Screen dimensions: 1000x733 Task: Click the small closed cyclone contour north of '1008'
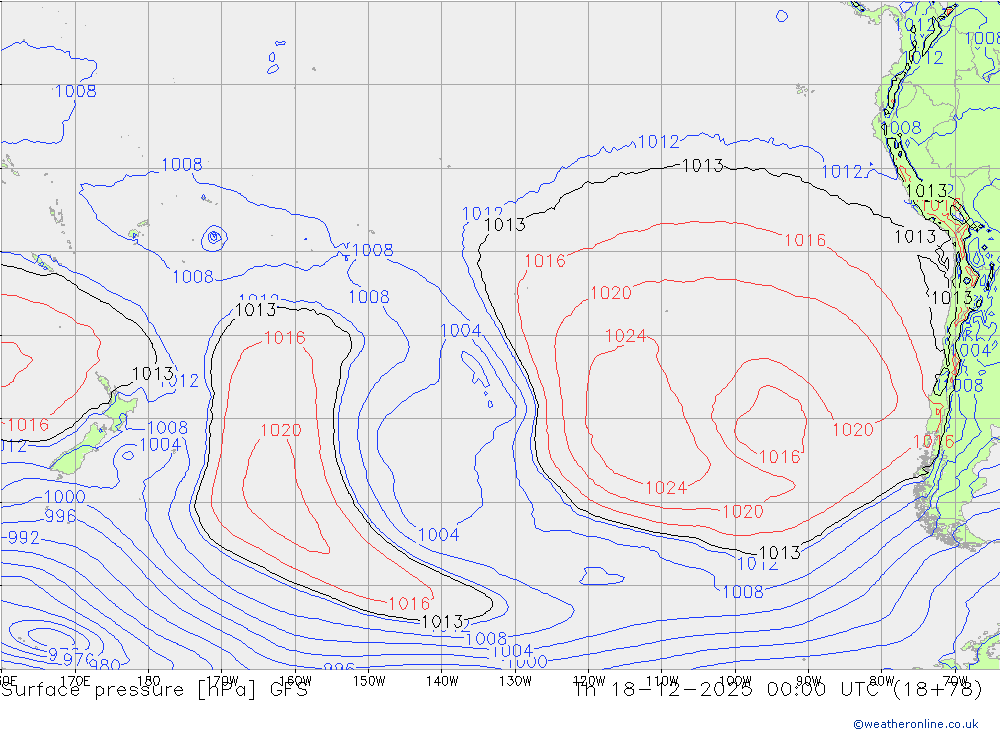[x=215, y=239]
